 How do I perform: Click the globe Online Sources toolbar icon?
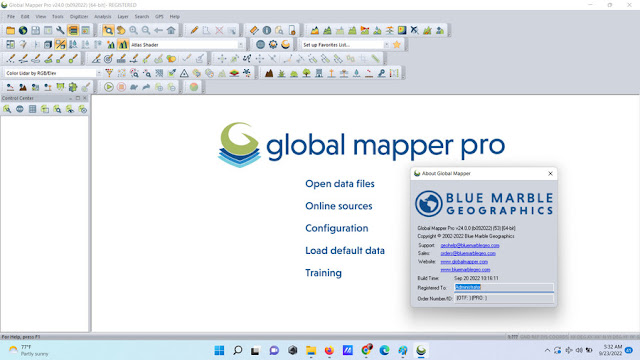click(23, 30)
